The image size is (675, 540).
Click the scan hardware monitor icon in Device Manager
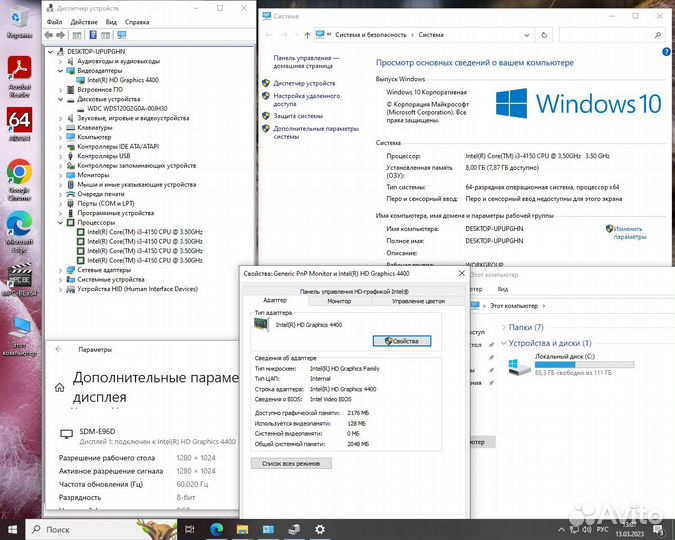pos(122,35)
